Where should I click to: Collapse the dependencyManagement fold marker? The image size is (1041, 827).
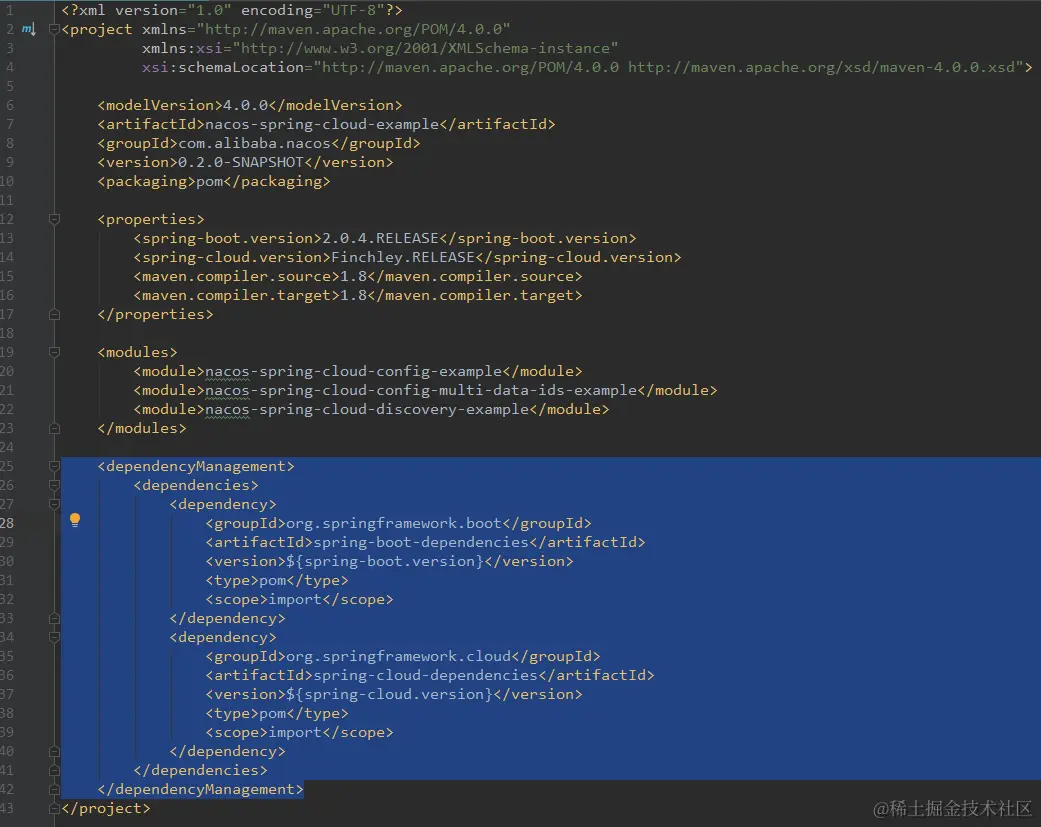(54, 467)
